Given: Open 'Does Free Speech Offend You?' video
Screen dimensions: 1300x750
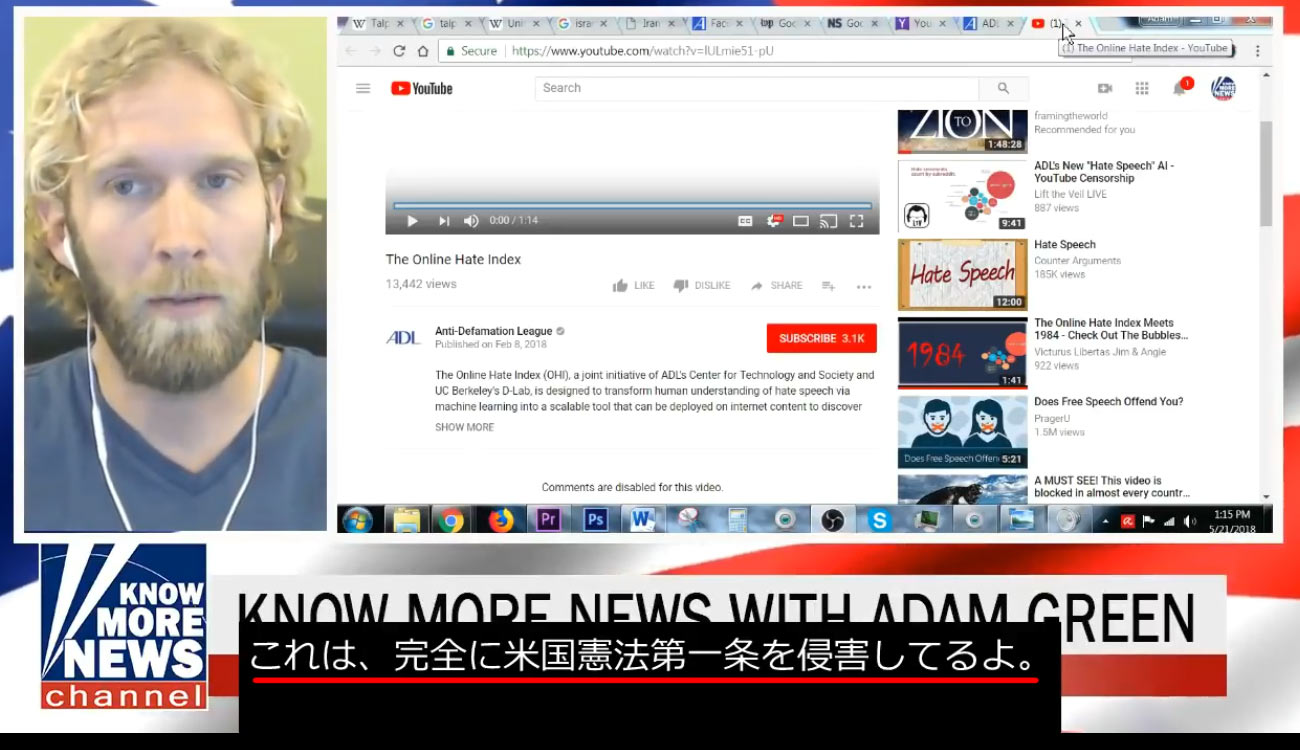Looking at the screenshot, I should tap(1108, 401).
